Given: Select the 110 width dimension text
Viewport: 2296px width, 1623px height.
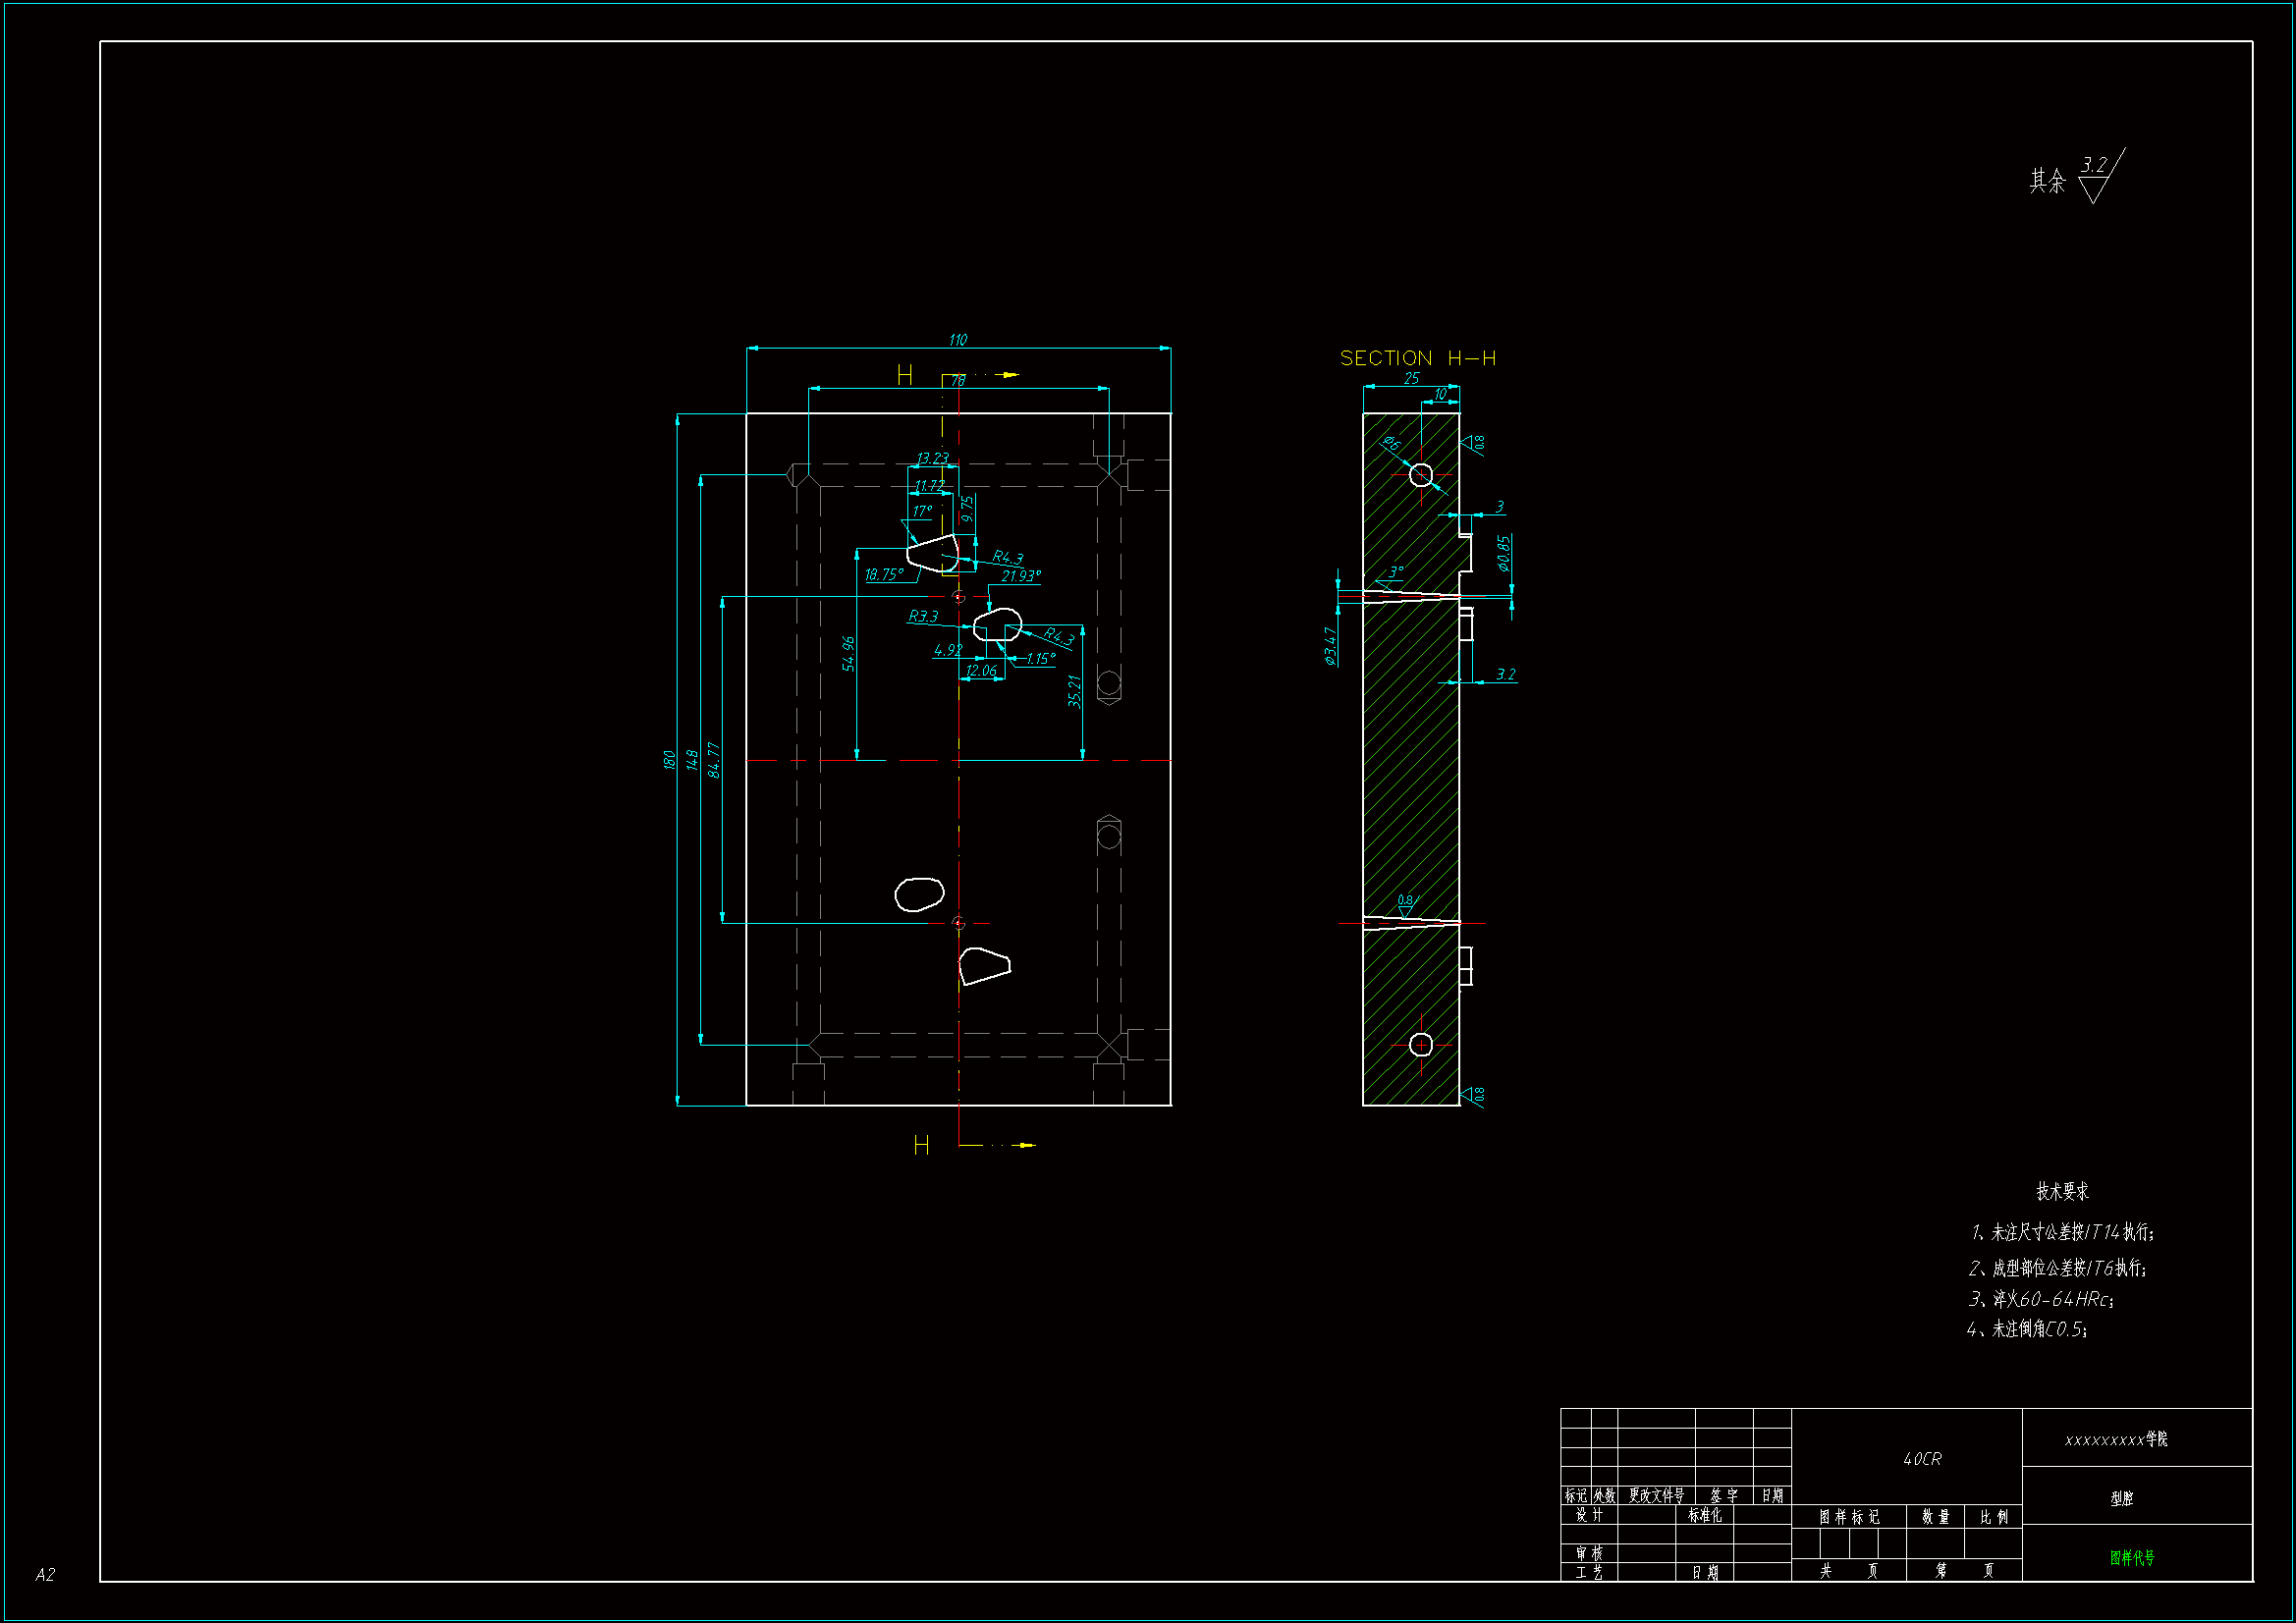Looking at the screenshot, I should coord(957,340).
